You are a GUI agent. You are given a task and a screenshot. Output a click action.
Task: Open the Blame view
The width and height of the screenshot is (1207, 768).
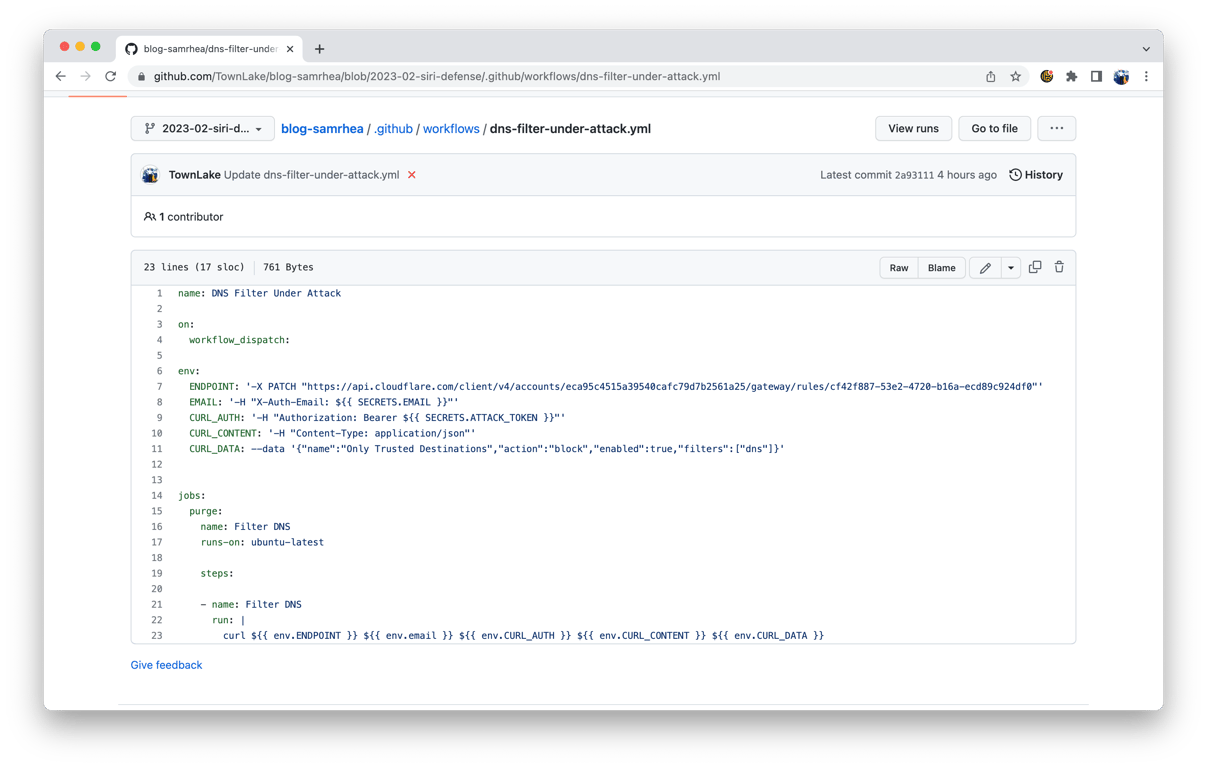[x=941, y=268]
